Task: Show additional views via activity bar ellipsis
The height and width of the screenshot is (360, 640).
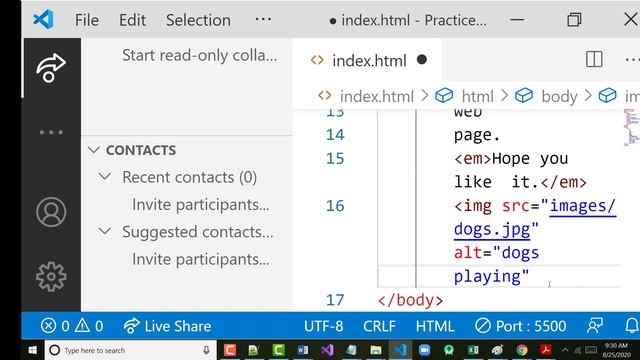Action: (51, 132)
